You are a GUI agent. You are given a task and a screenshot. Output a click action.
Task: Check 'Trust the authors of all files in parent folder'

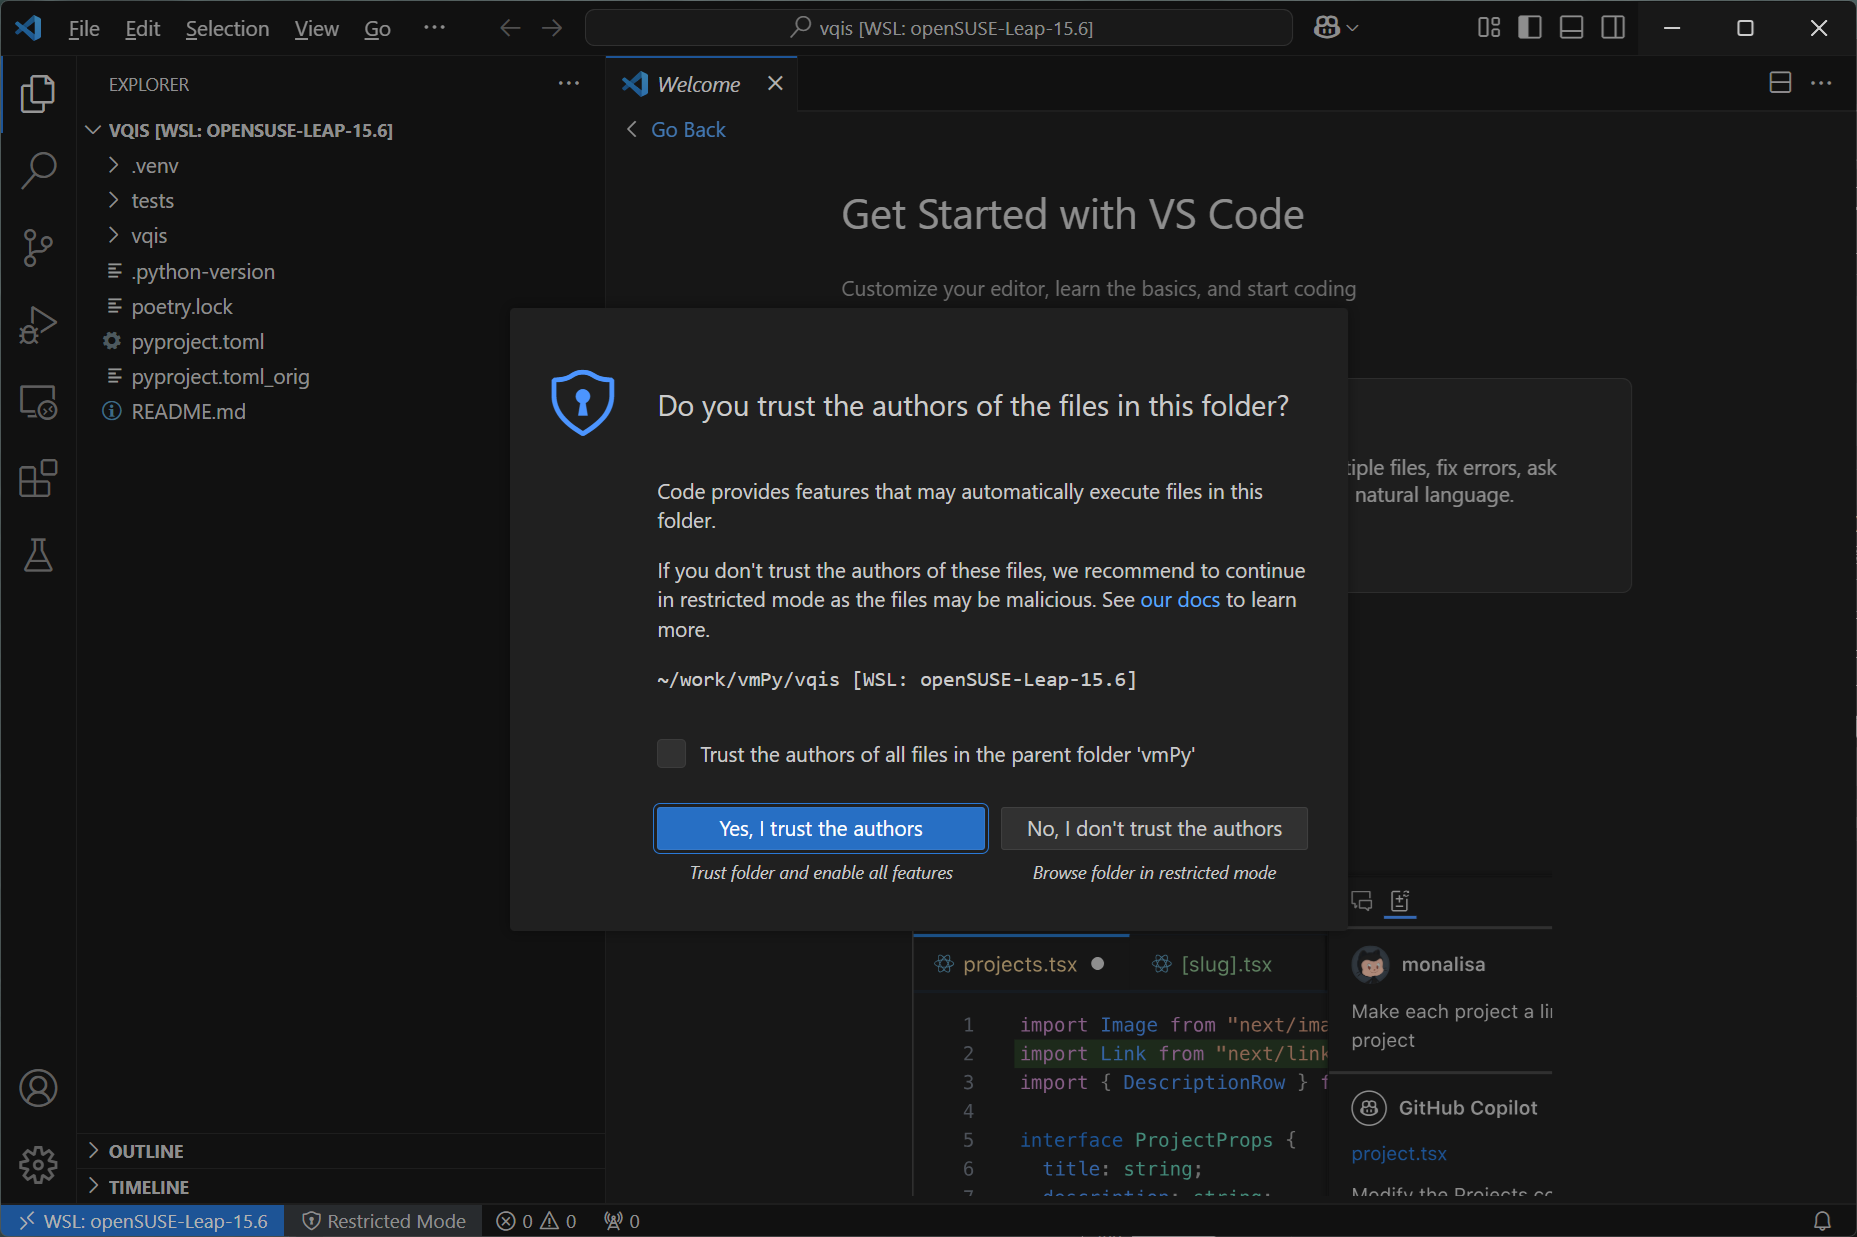coord(671,754)
